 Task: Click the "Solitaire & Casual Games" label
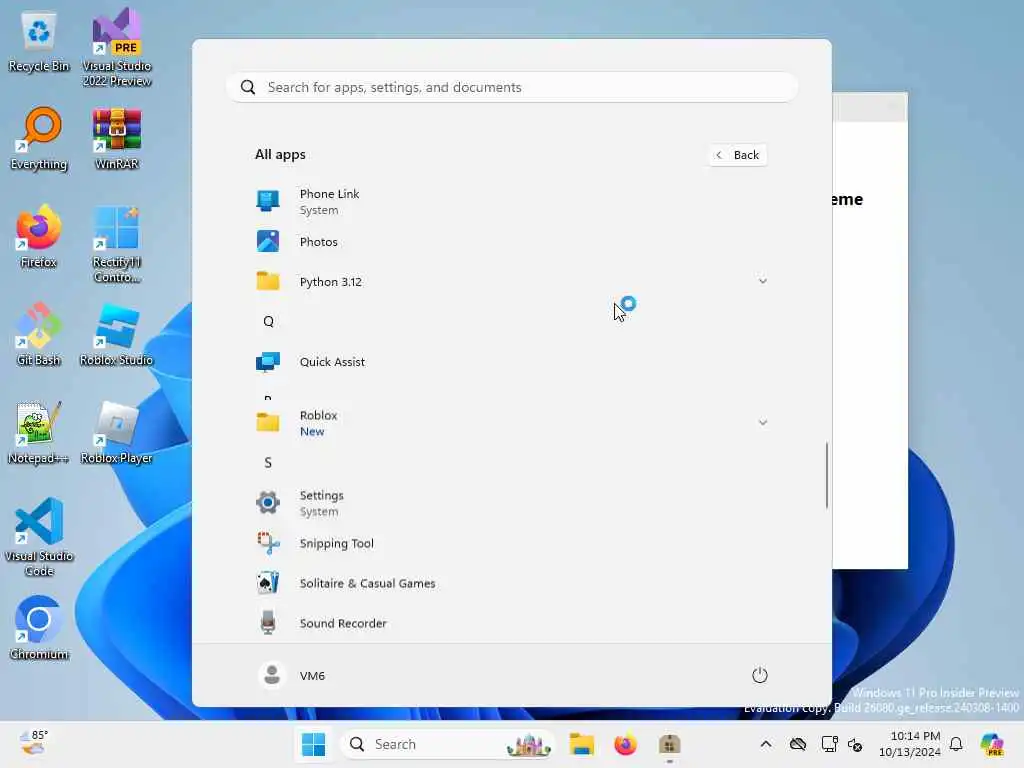[x=367, y=583]
